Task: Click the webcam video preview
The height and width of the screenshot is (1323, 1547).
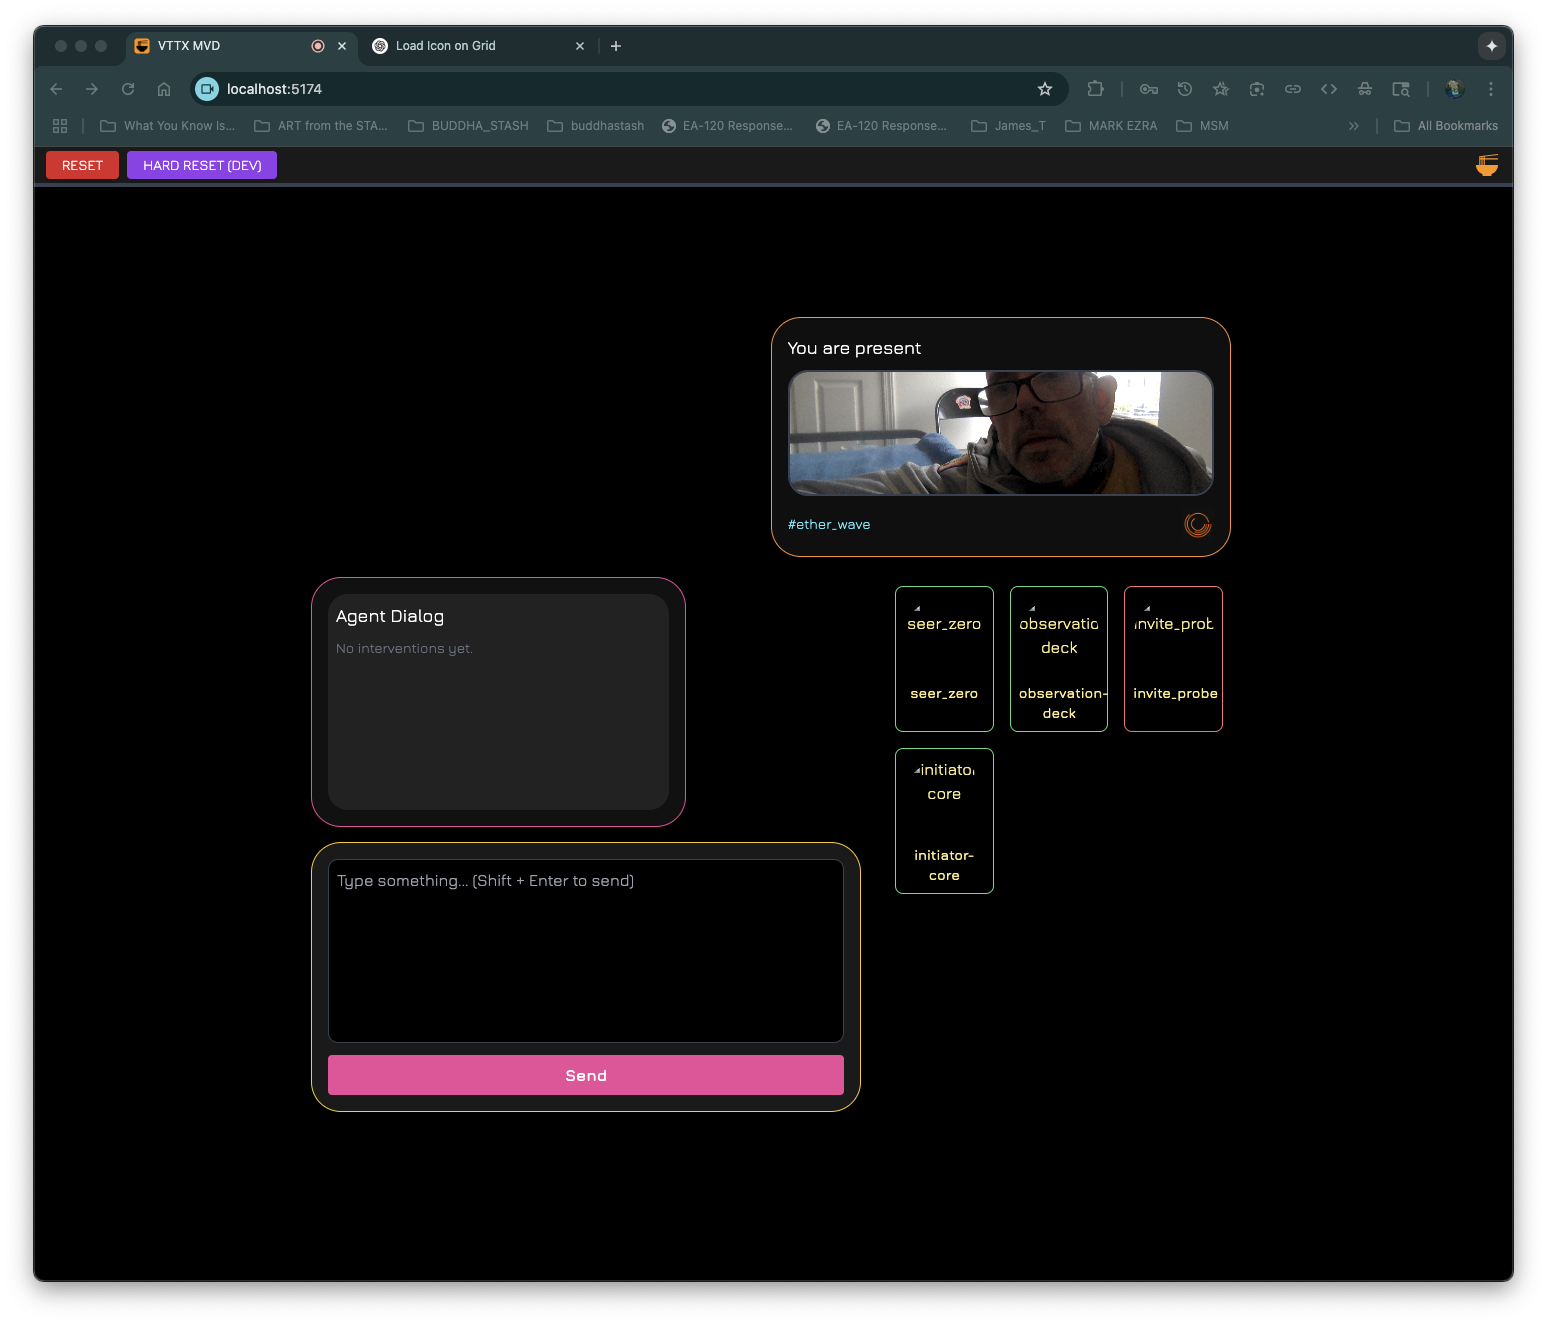Action: tap(1001, 433)
